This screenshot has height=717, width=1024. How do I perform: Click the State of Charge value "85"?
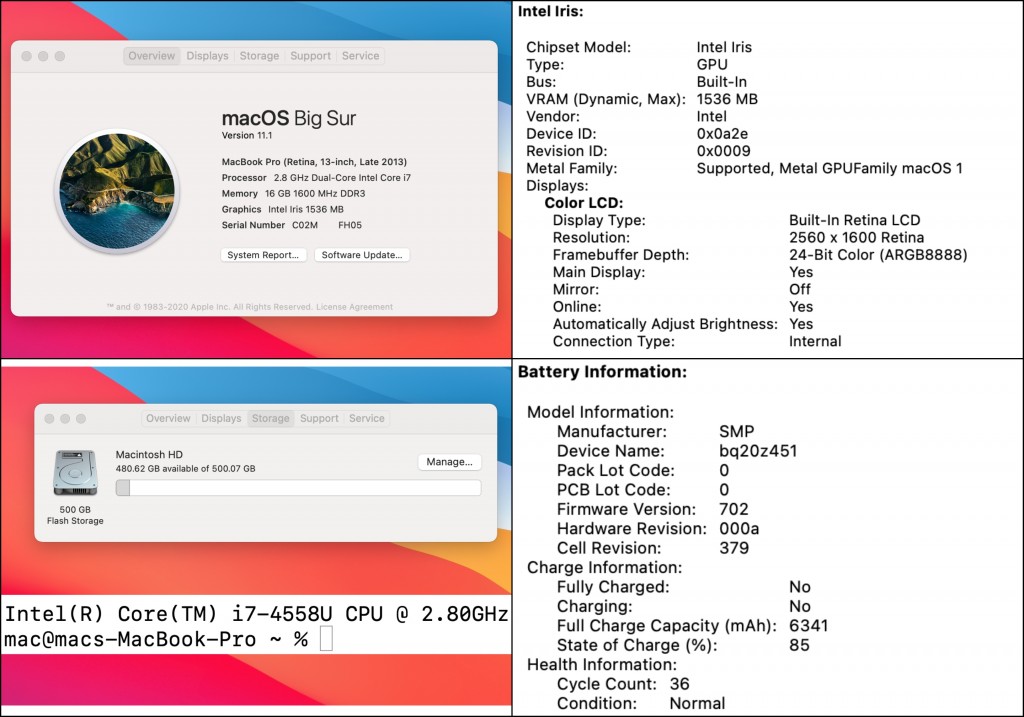click(x=799, y=645)
